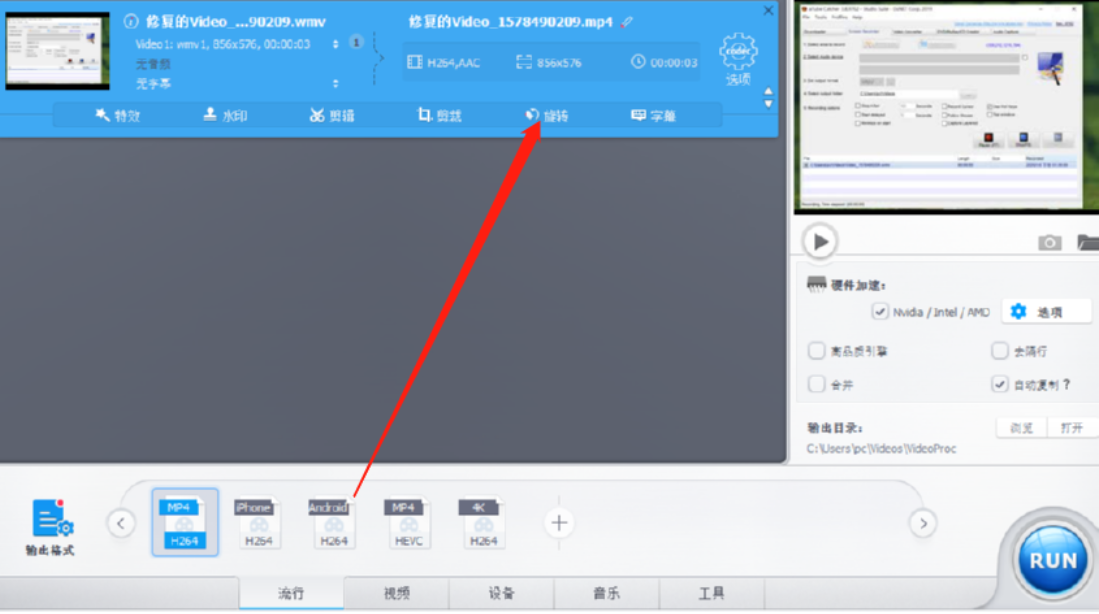Open hardware acceleration 选项 button
This screenshot has height=614, width=1099.
pyautogui.click(x=1046, y=312)
